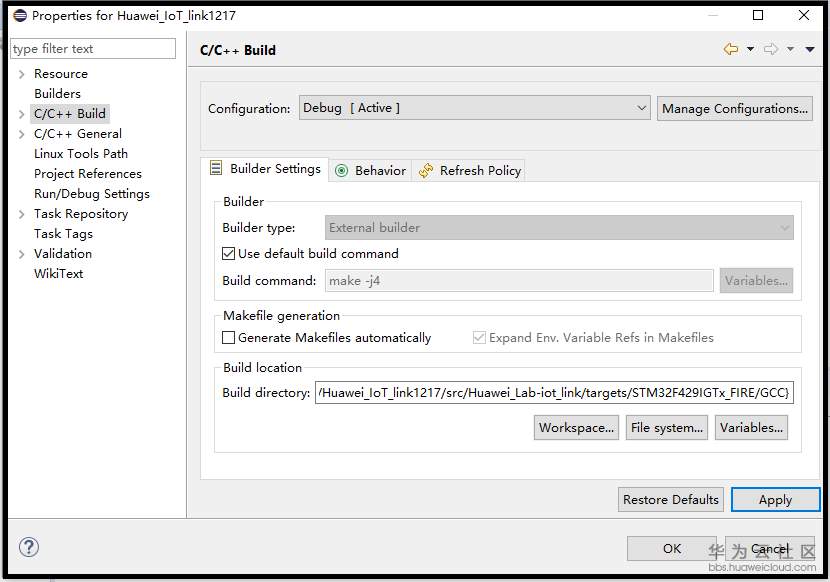Screen dimensions: 830x582
Task: Expand the Resource tree node
Action: coord(22,74)
